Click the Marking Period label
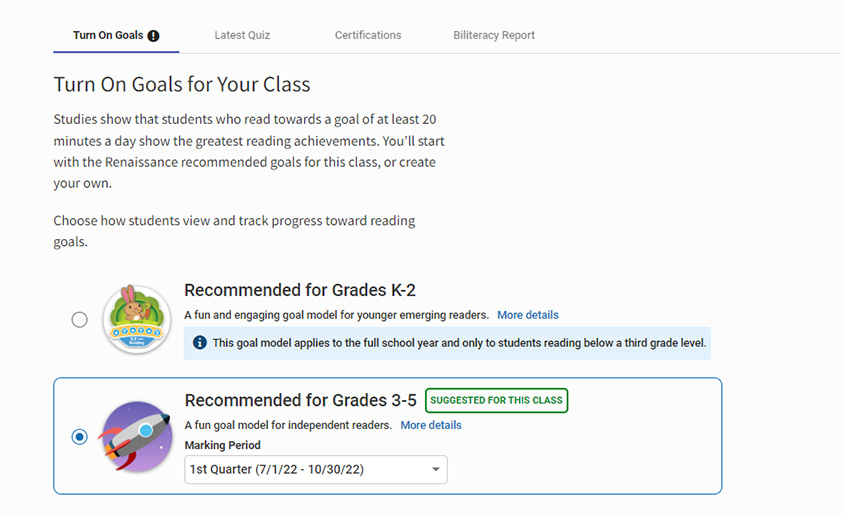Viewport: 843px width, 517px height. tap(223, 445)
